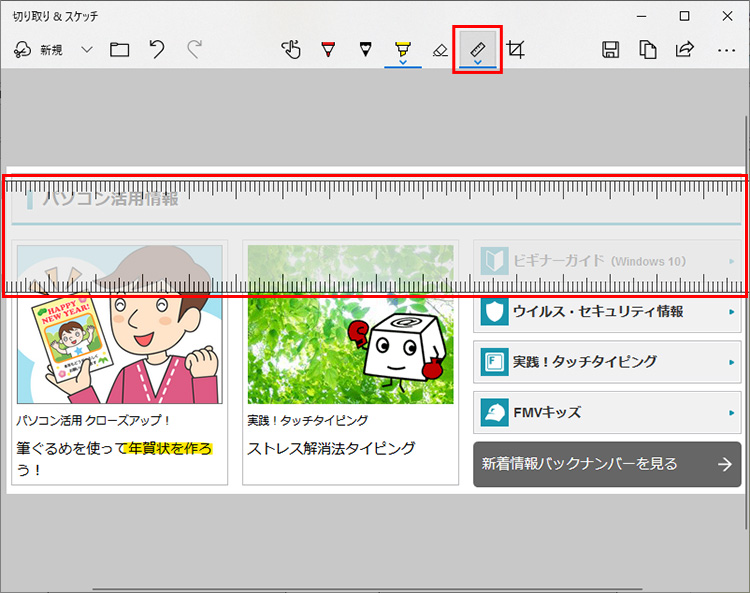Toggle touch writing mode
750x593 pixels.
[291, 49]
